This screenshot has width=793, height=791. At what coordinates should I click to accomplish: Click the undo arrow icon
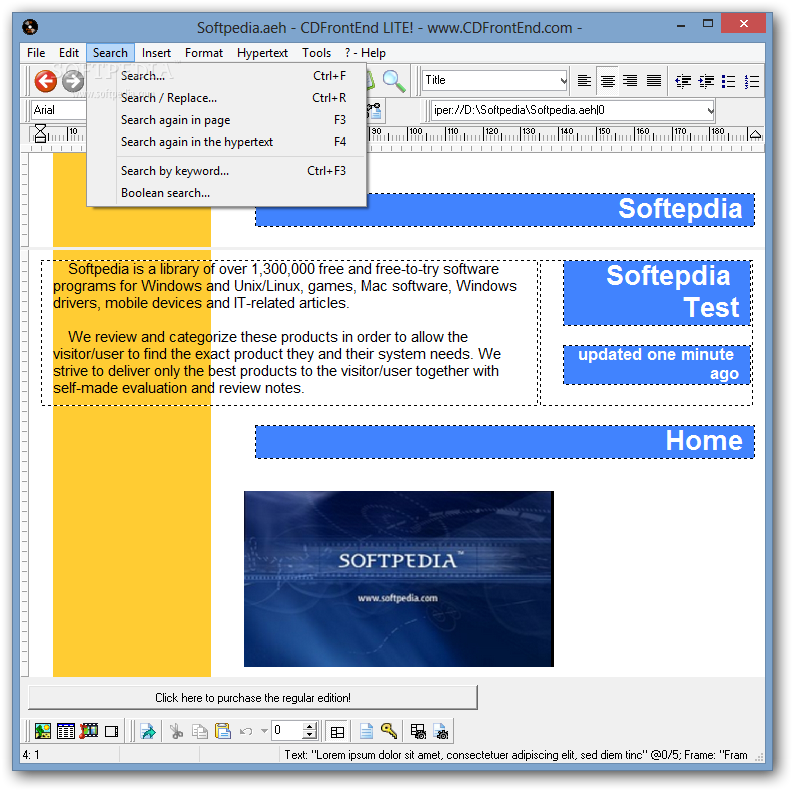(x=246, y=731)
